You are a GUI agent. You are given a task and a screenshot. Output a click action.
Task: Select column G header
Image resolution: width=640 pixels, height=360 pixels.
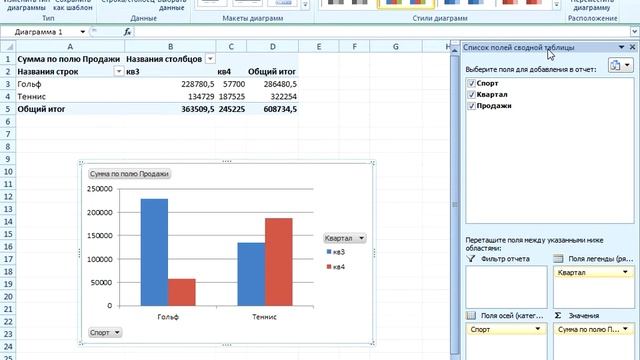click(396, 47)
